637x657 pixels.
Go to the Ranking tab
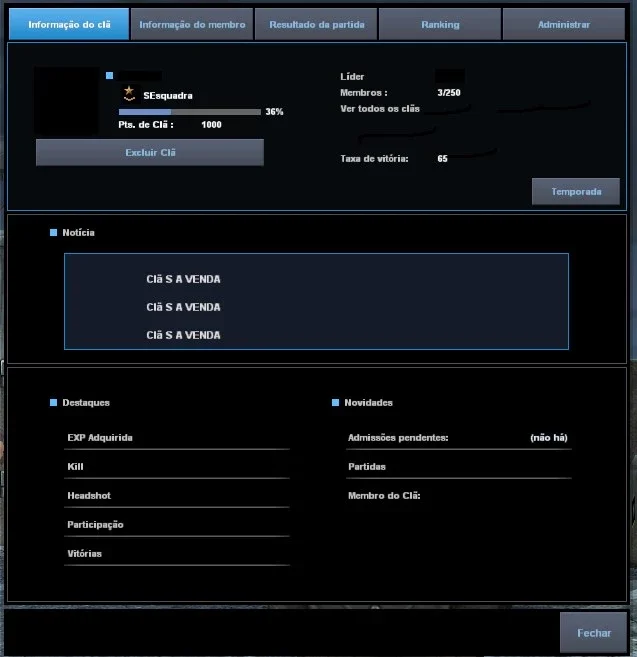coord(440,24)
